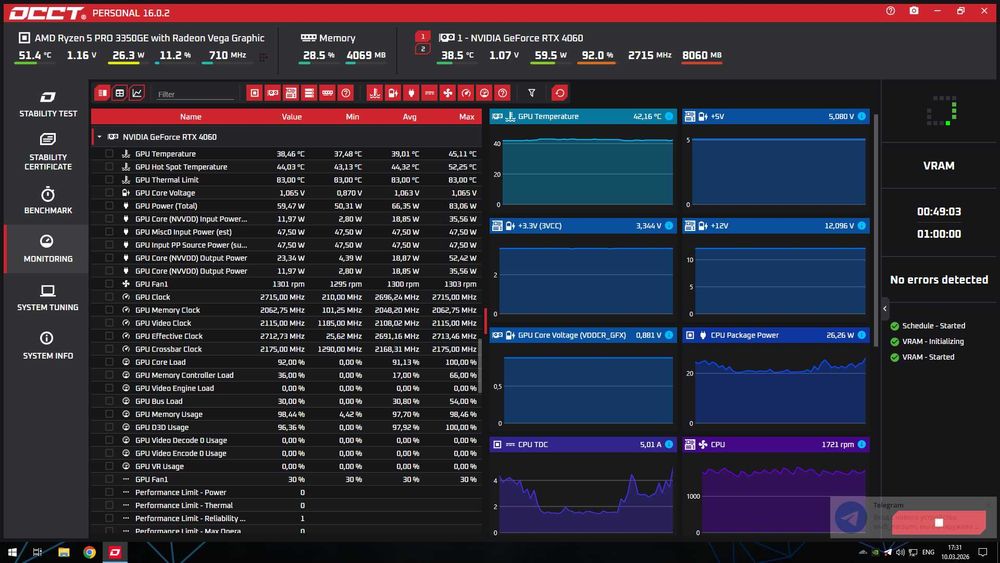
Task: Tick checkbox for GPU Memory Usage row
Action: click(109, 414)
